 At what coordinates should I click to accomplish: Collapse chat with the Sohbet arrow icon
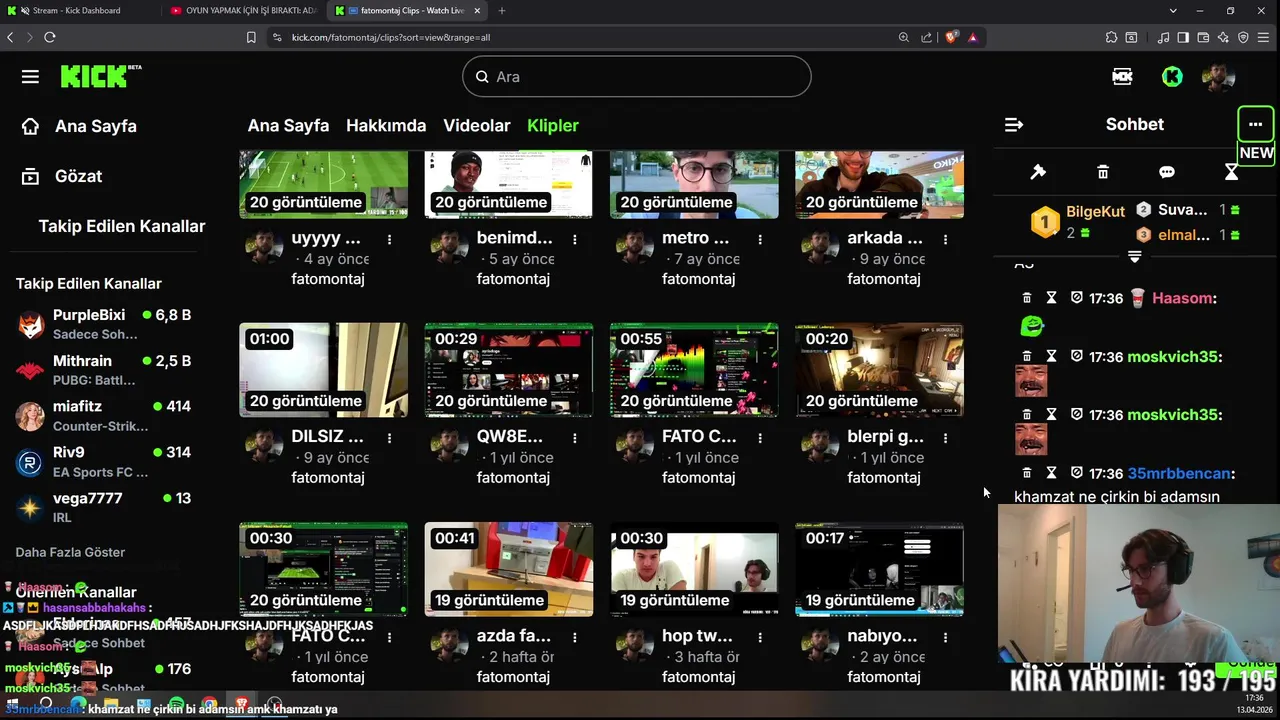pyautogui.click(x=1014, y=125)
